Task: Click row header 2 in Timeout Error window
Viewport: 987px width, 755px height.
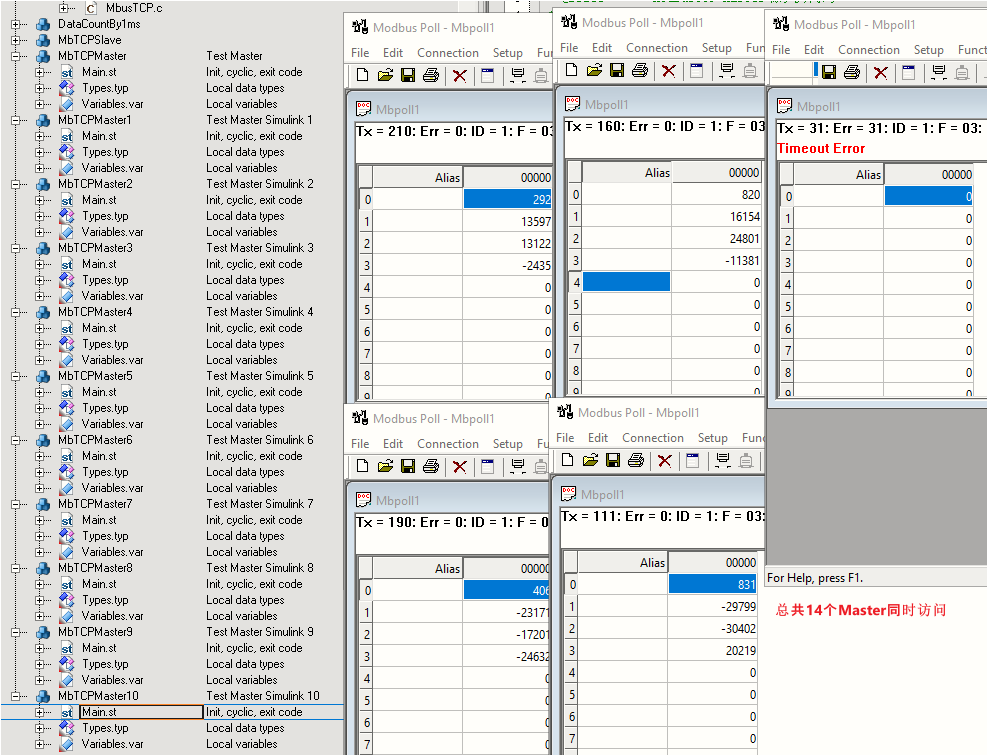Action: 787,241
